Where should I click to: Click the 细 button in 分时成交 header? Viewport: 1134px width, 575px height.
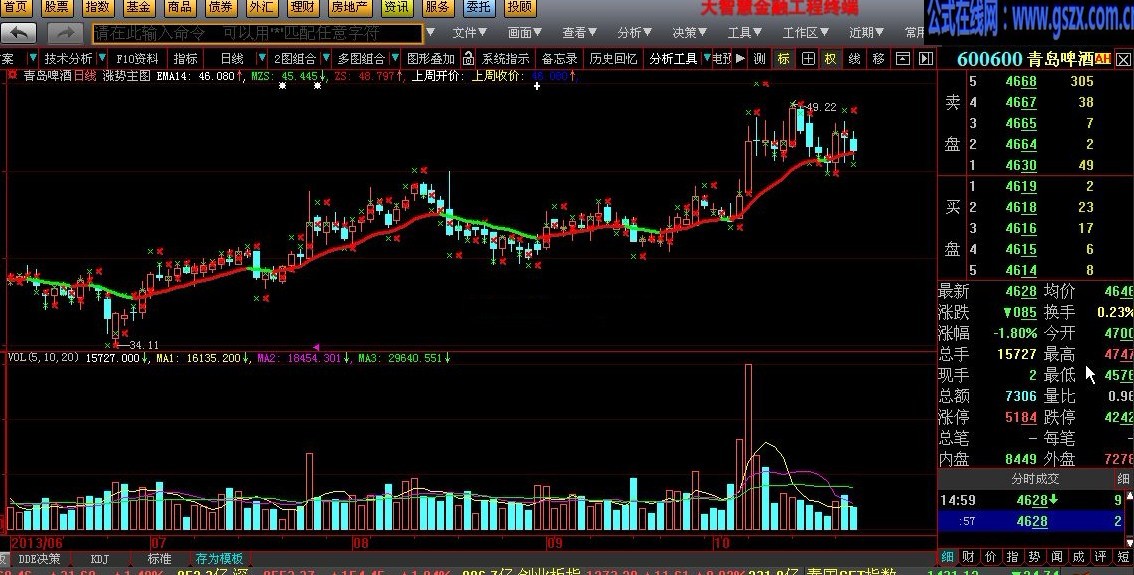[1123, 479]
